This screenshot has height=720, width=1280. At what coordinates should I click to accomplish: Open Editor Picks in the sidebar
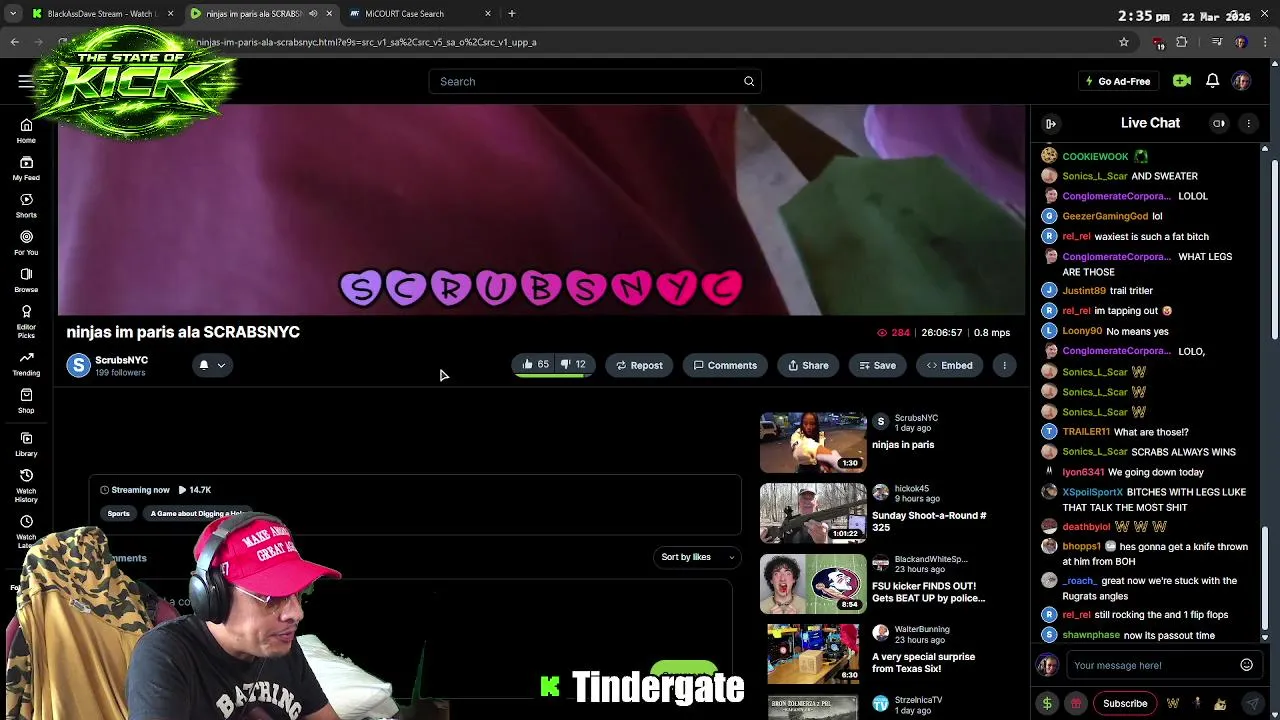[x=26, y=319]
